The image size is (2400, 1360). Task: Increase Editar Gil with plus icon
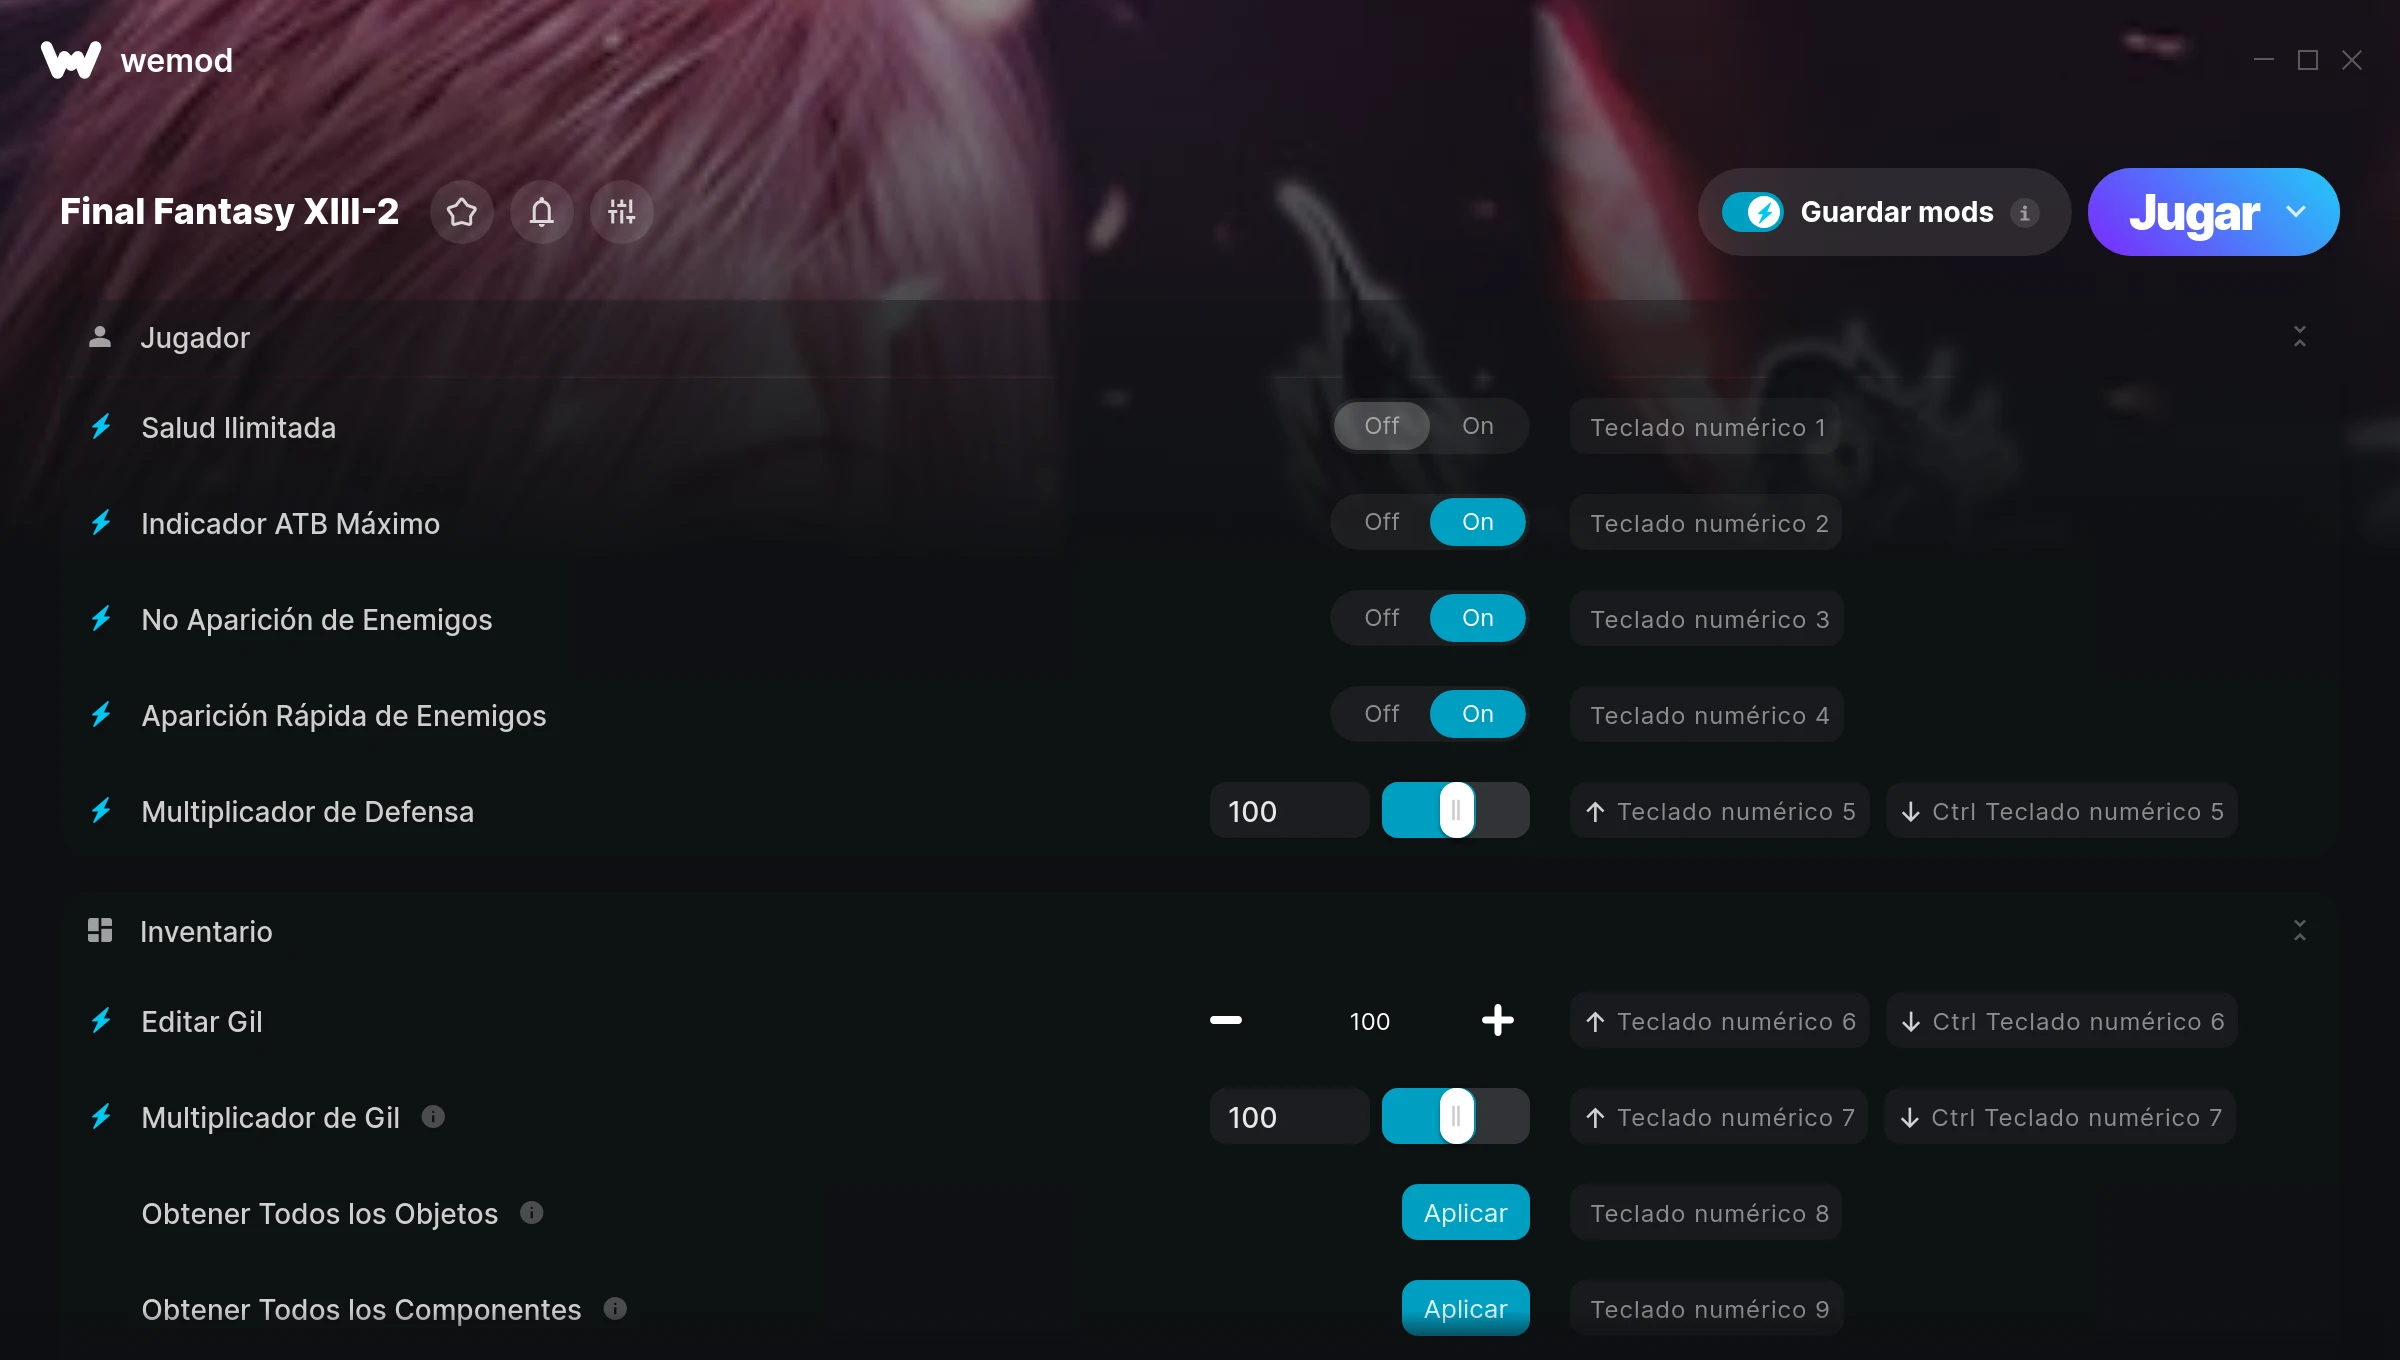(x=1498, y=1020)
